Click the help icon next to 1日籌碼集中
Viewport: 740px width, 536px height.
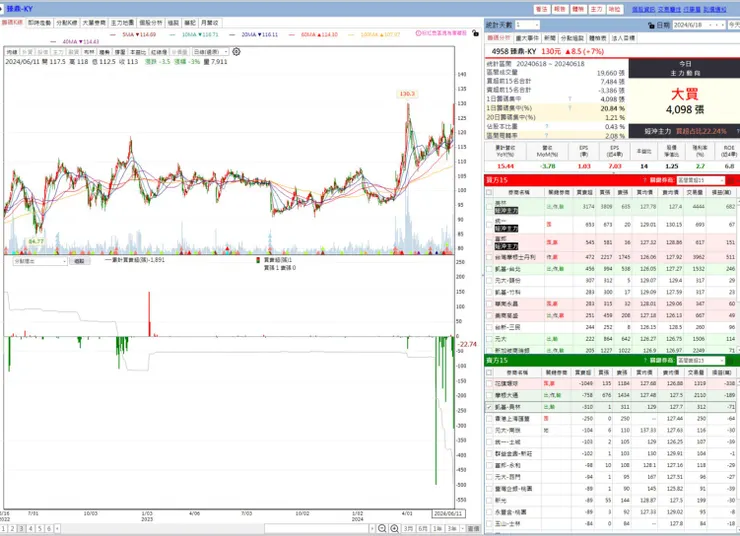570,99
